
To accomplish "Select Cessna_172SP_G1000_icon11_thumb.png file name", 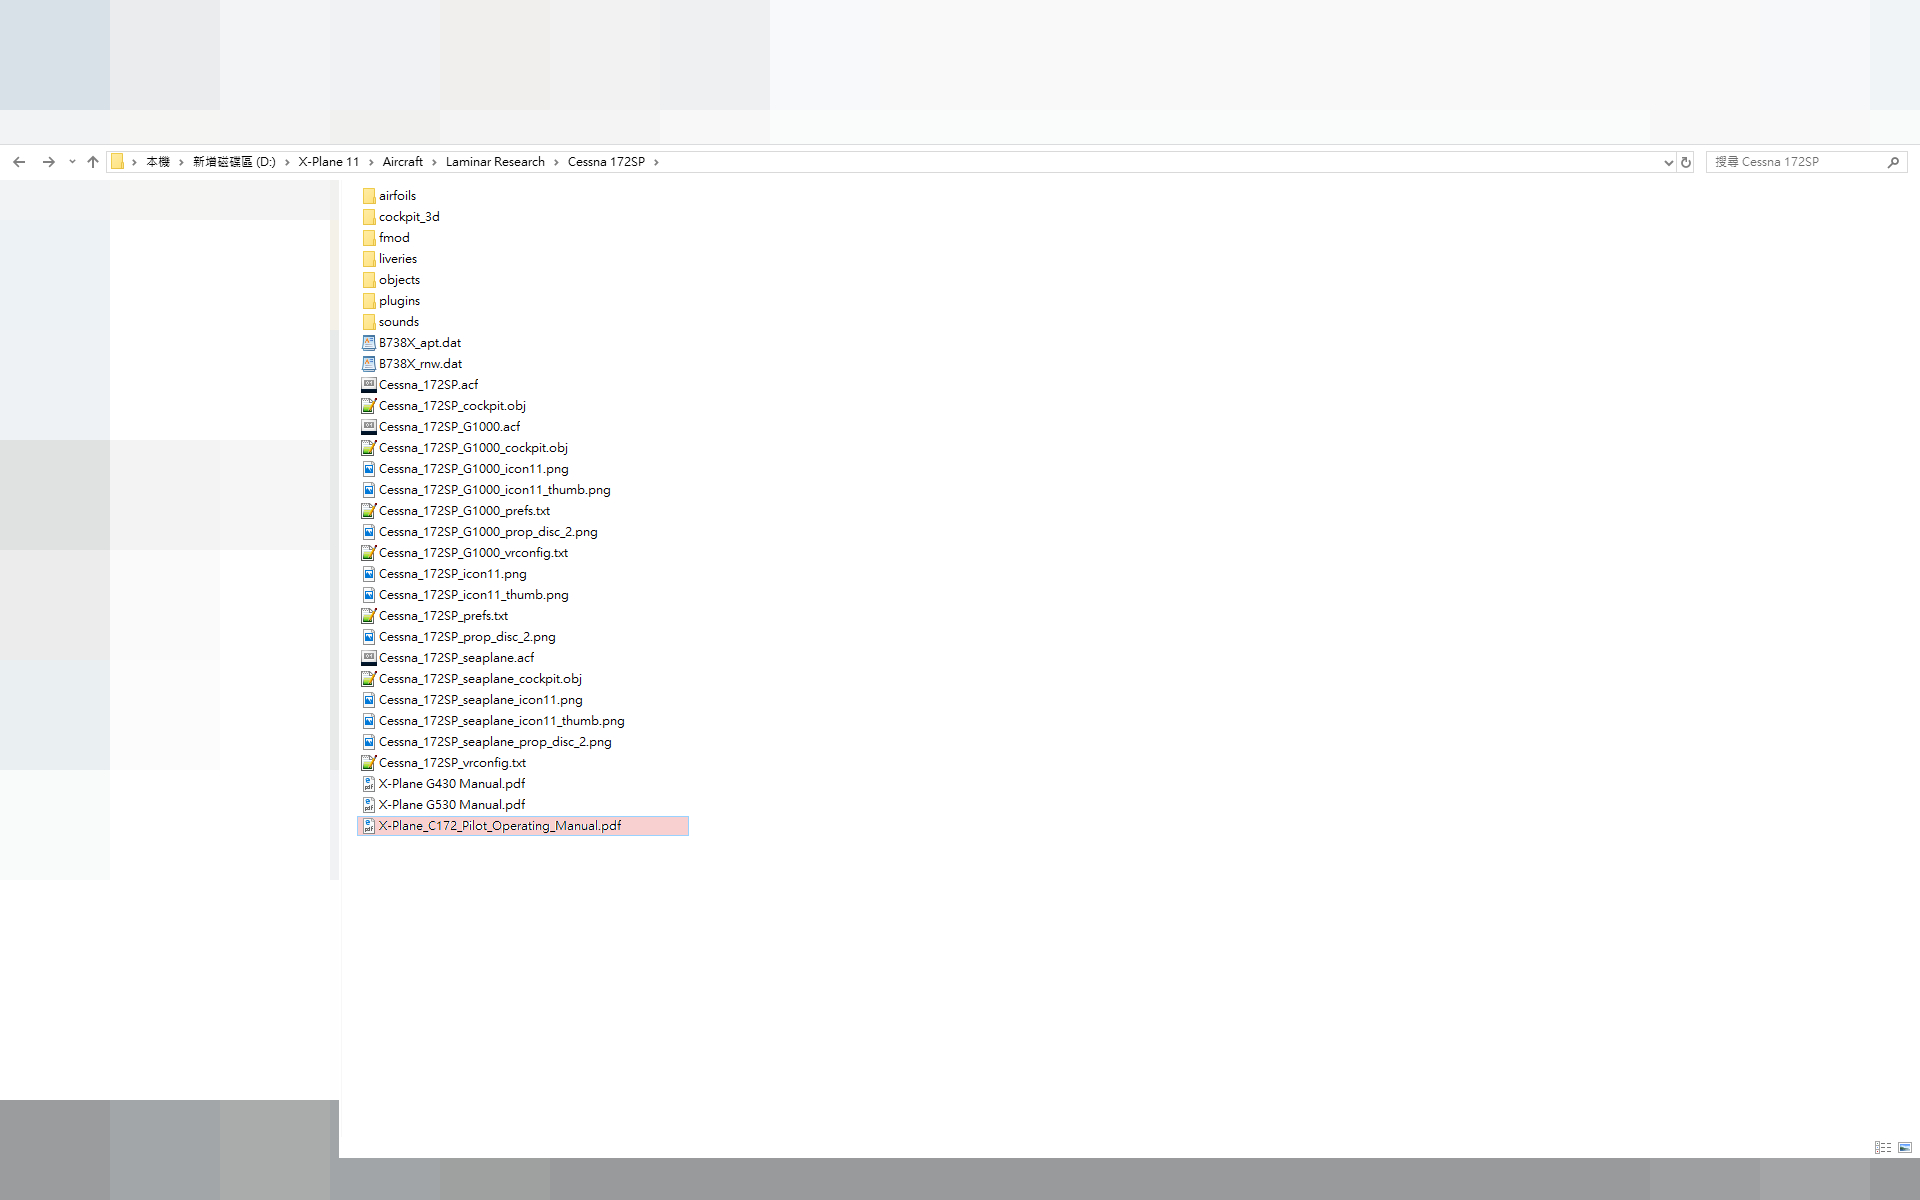I will pyautogui.click(x=495, y=490).
